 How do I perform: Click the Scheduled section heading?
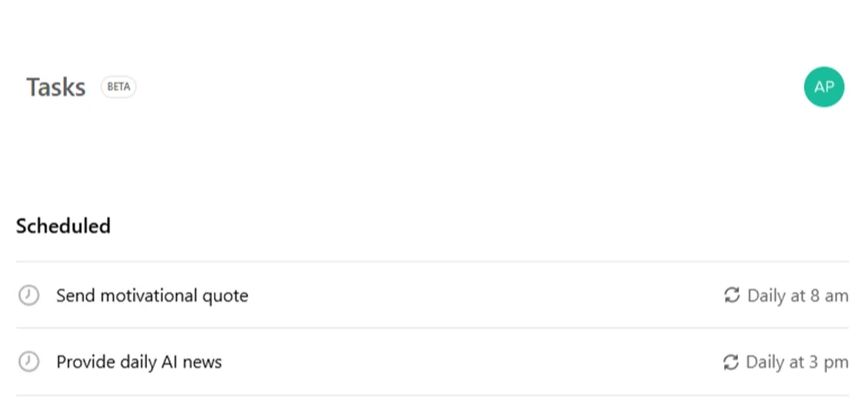point(63,226)
